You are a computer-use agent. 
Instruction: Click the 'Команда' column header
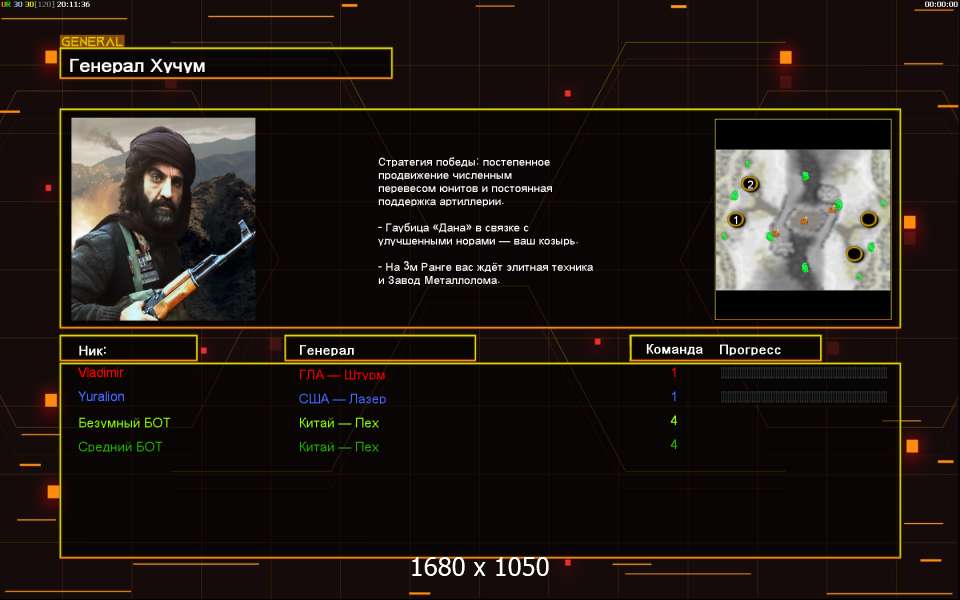coord(674,350)
